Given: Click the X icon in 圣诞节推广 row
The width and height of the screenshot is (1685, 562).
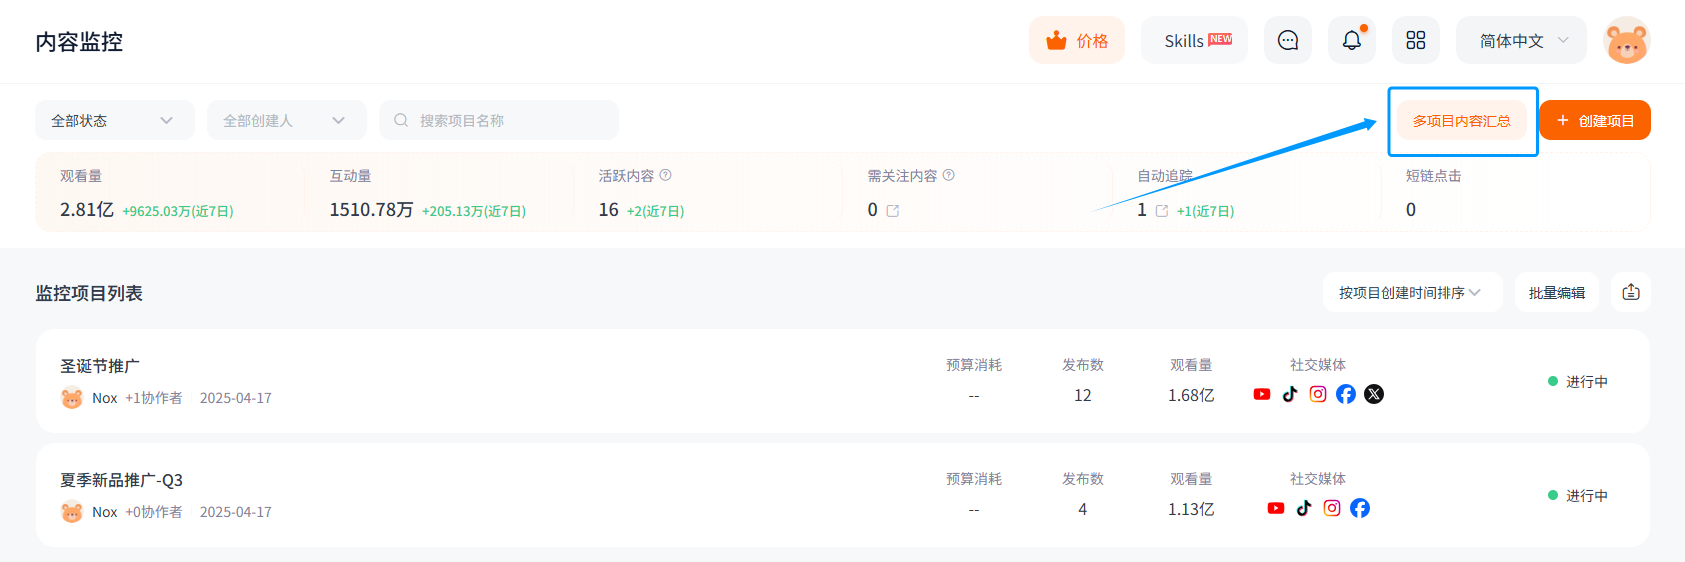Looking at the screenshot, I should [1374, 394].
